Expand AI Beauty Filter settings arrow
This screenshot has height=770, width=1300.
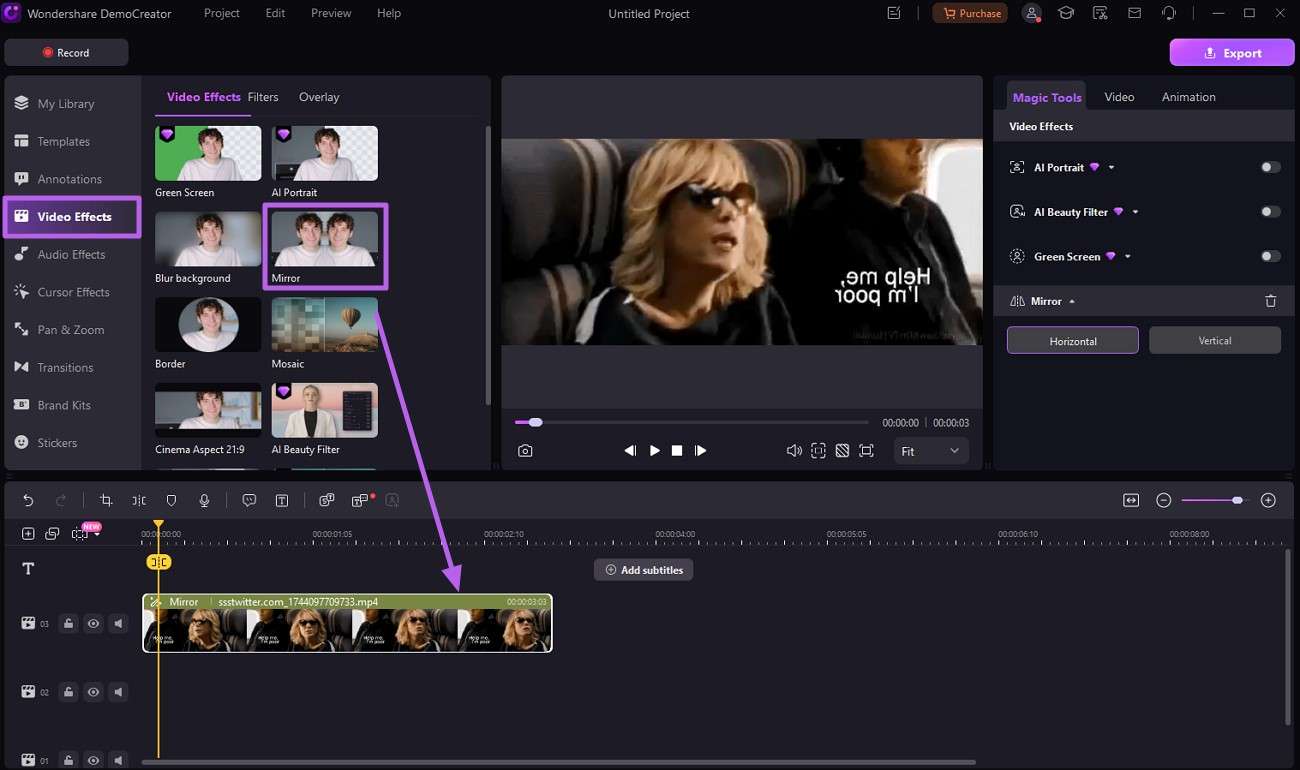1135,212
